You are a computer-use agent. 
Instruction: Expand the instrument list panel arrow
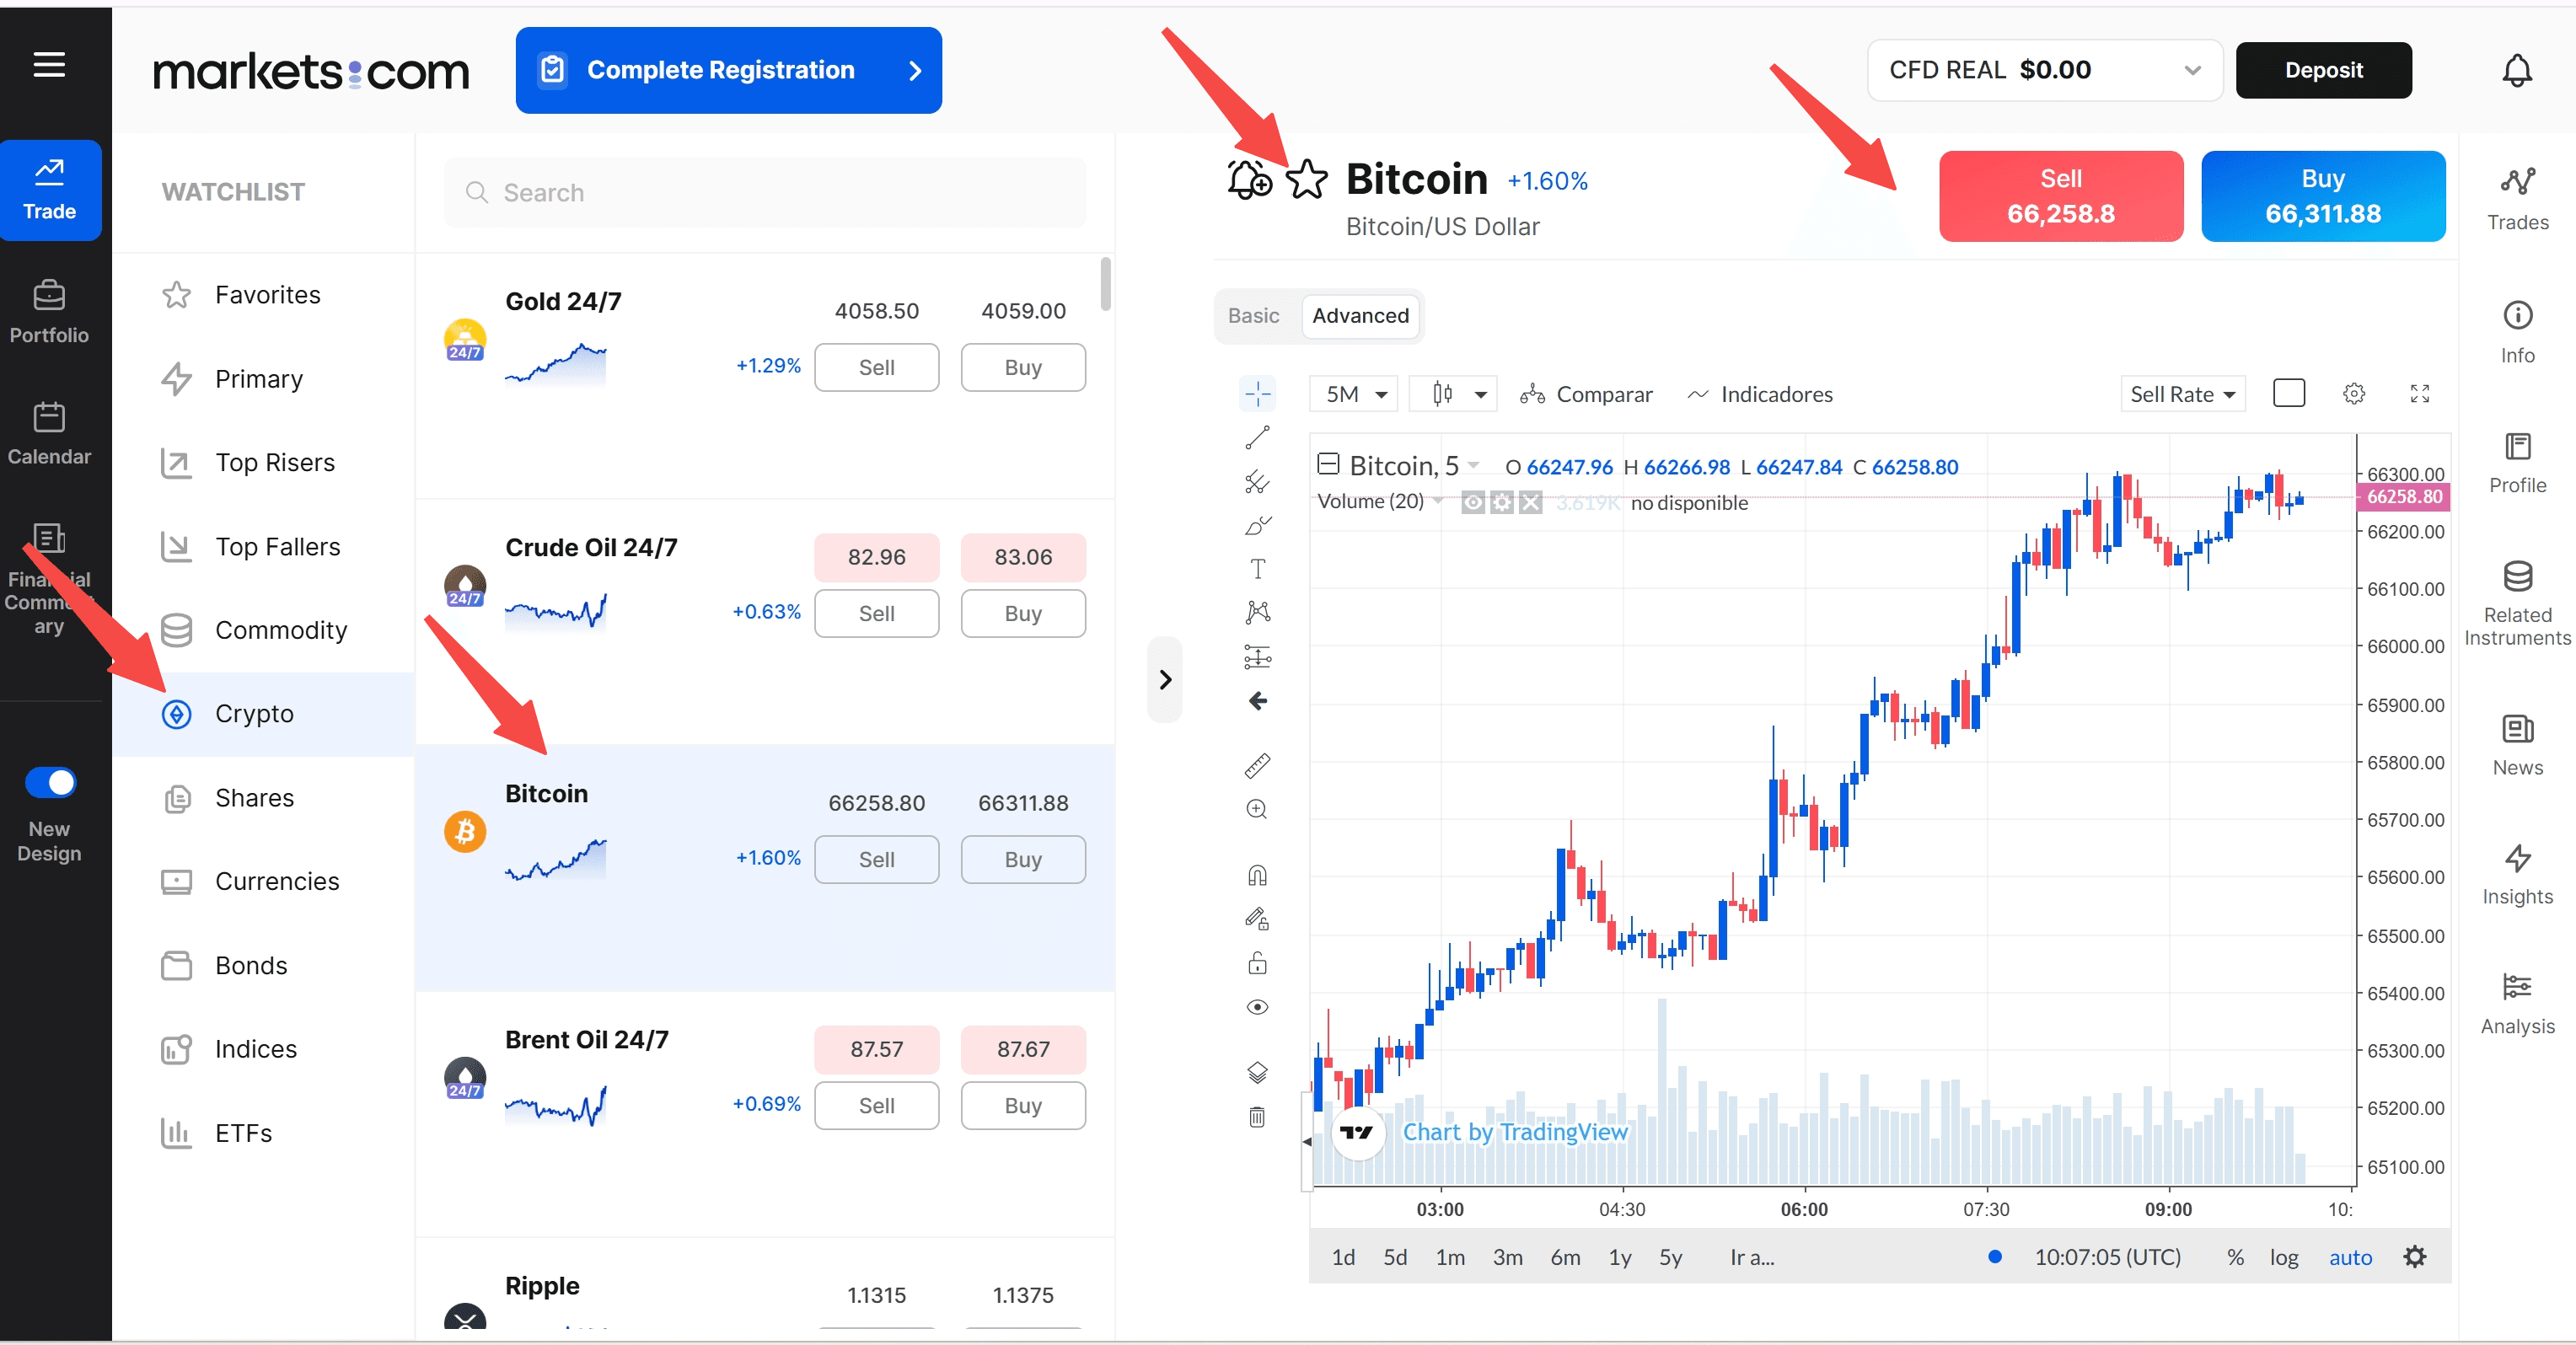click(x=1165, y=680)
